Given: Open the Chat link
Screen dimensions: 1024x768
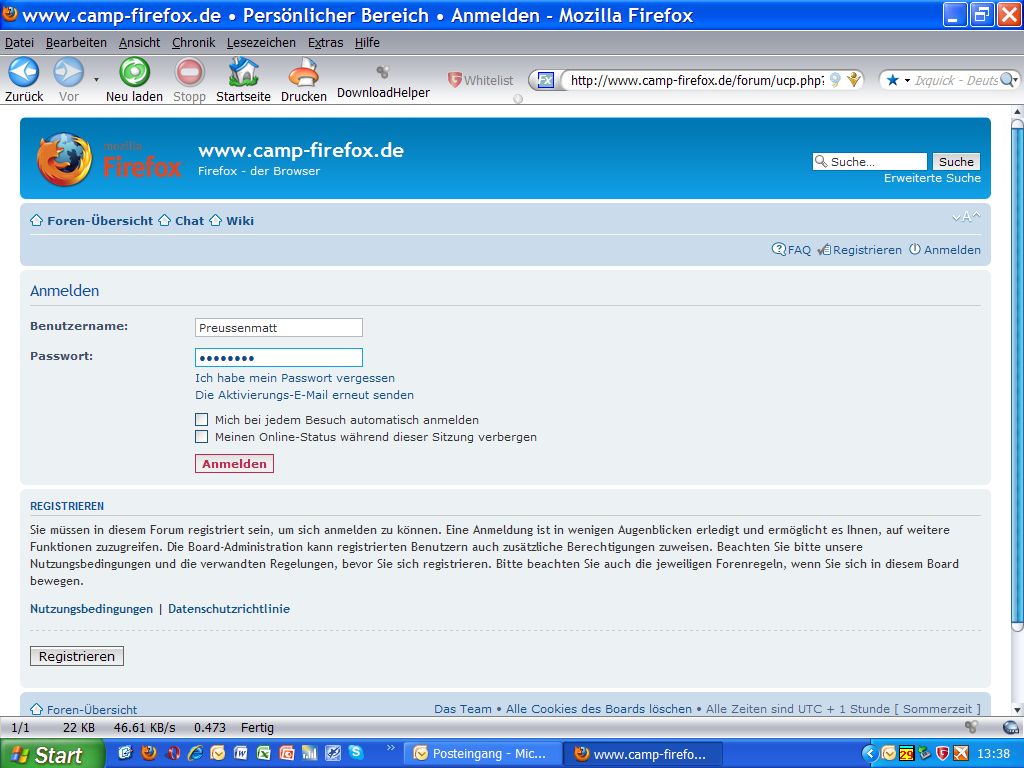Looking at the screenshot, I should 189,221.
